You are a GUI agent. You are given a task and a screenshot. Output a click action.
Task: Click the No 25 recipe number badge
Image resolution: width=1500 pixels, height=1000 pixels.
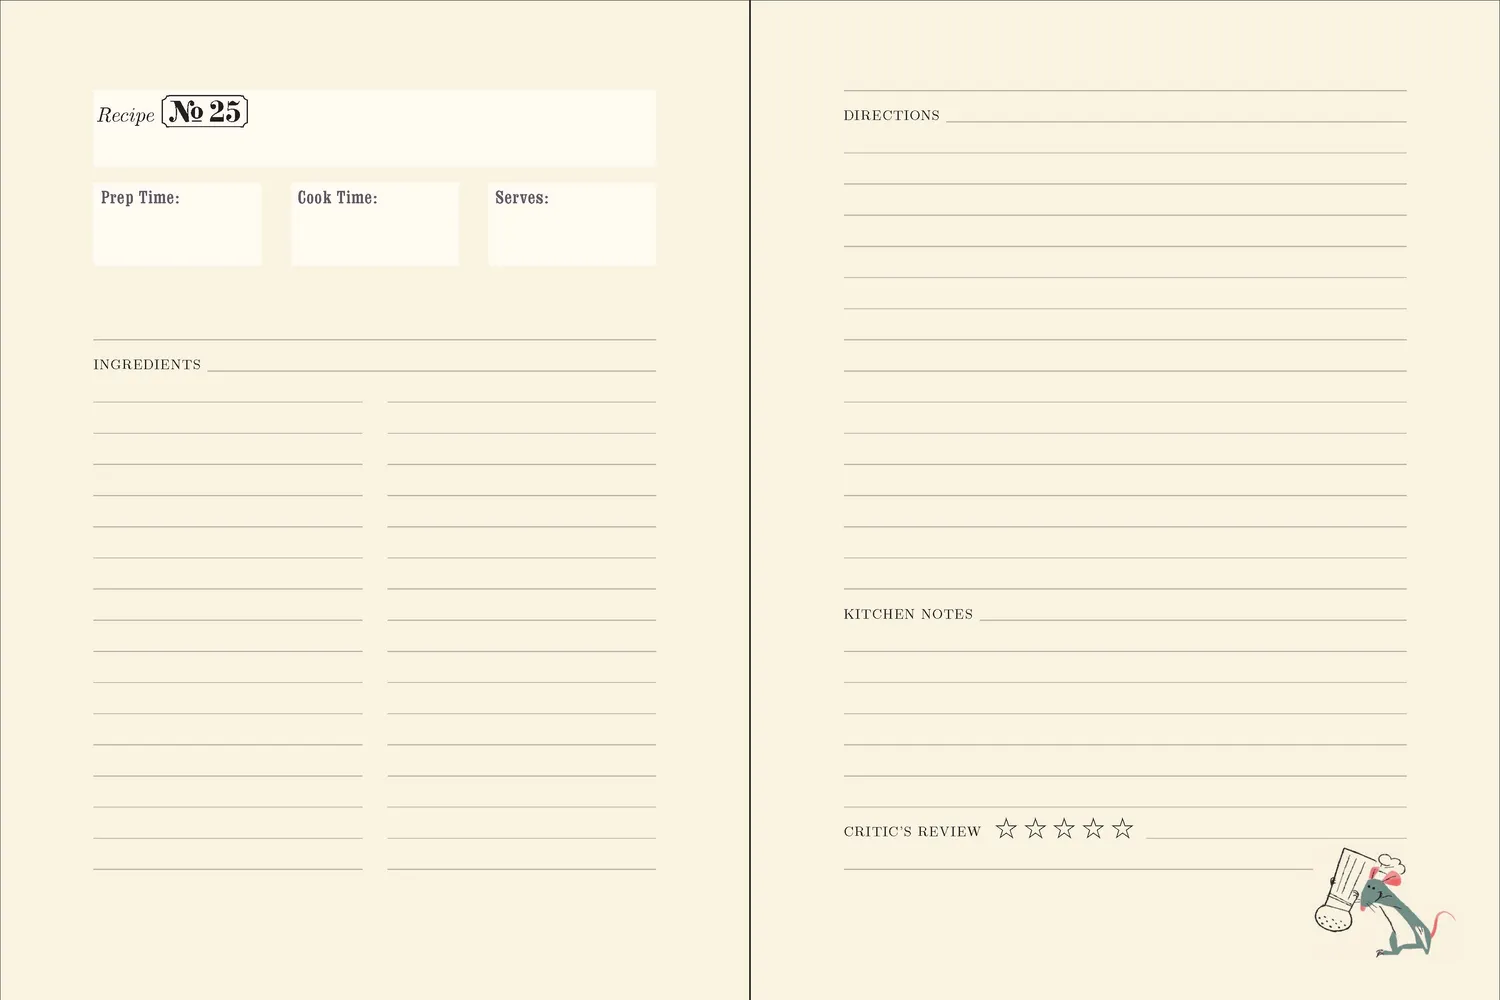[x=205, y=111]
